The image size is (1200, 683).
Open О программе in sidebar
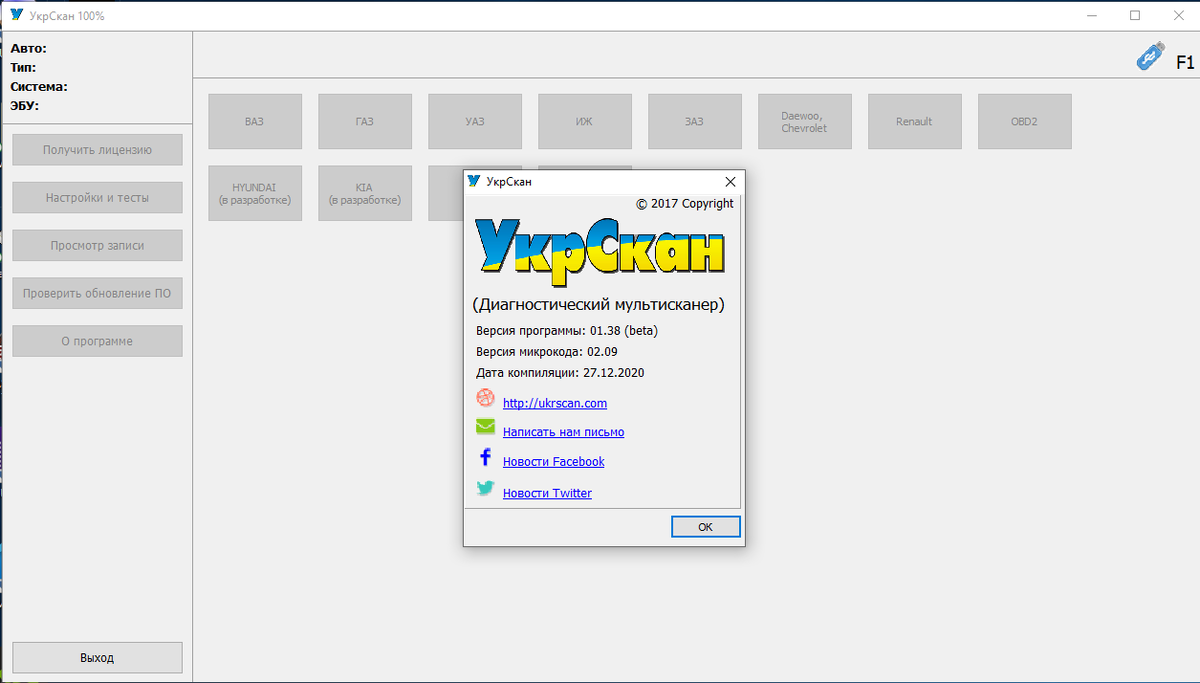click(97, 341)
